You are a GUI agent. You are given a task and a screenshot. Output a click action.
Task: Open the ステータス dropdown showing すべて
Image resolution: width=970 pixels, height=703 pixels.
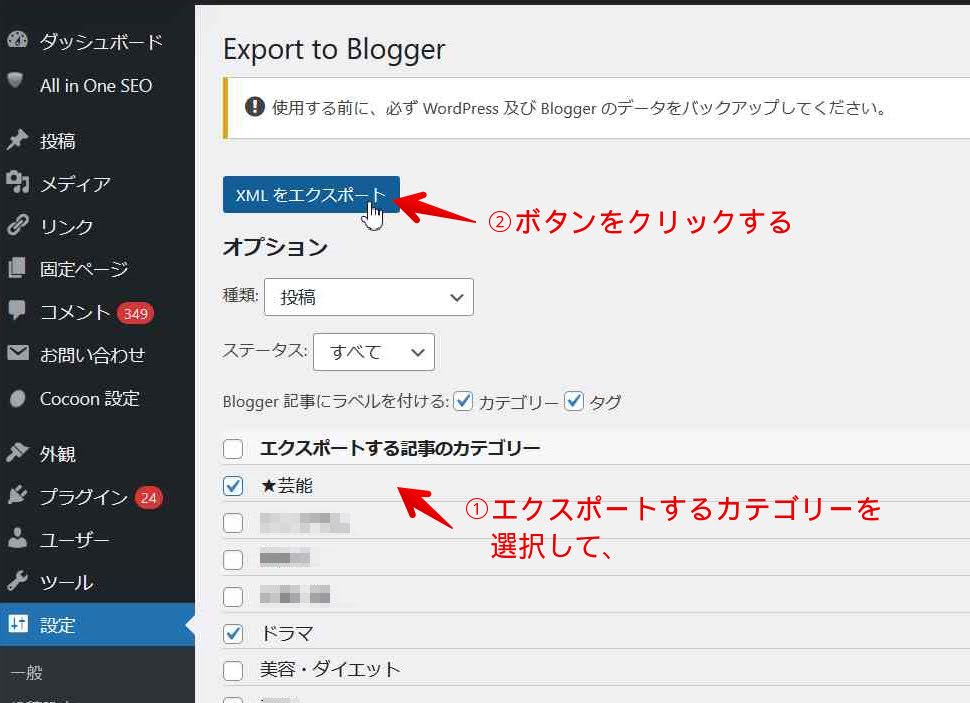coord(374,352)
